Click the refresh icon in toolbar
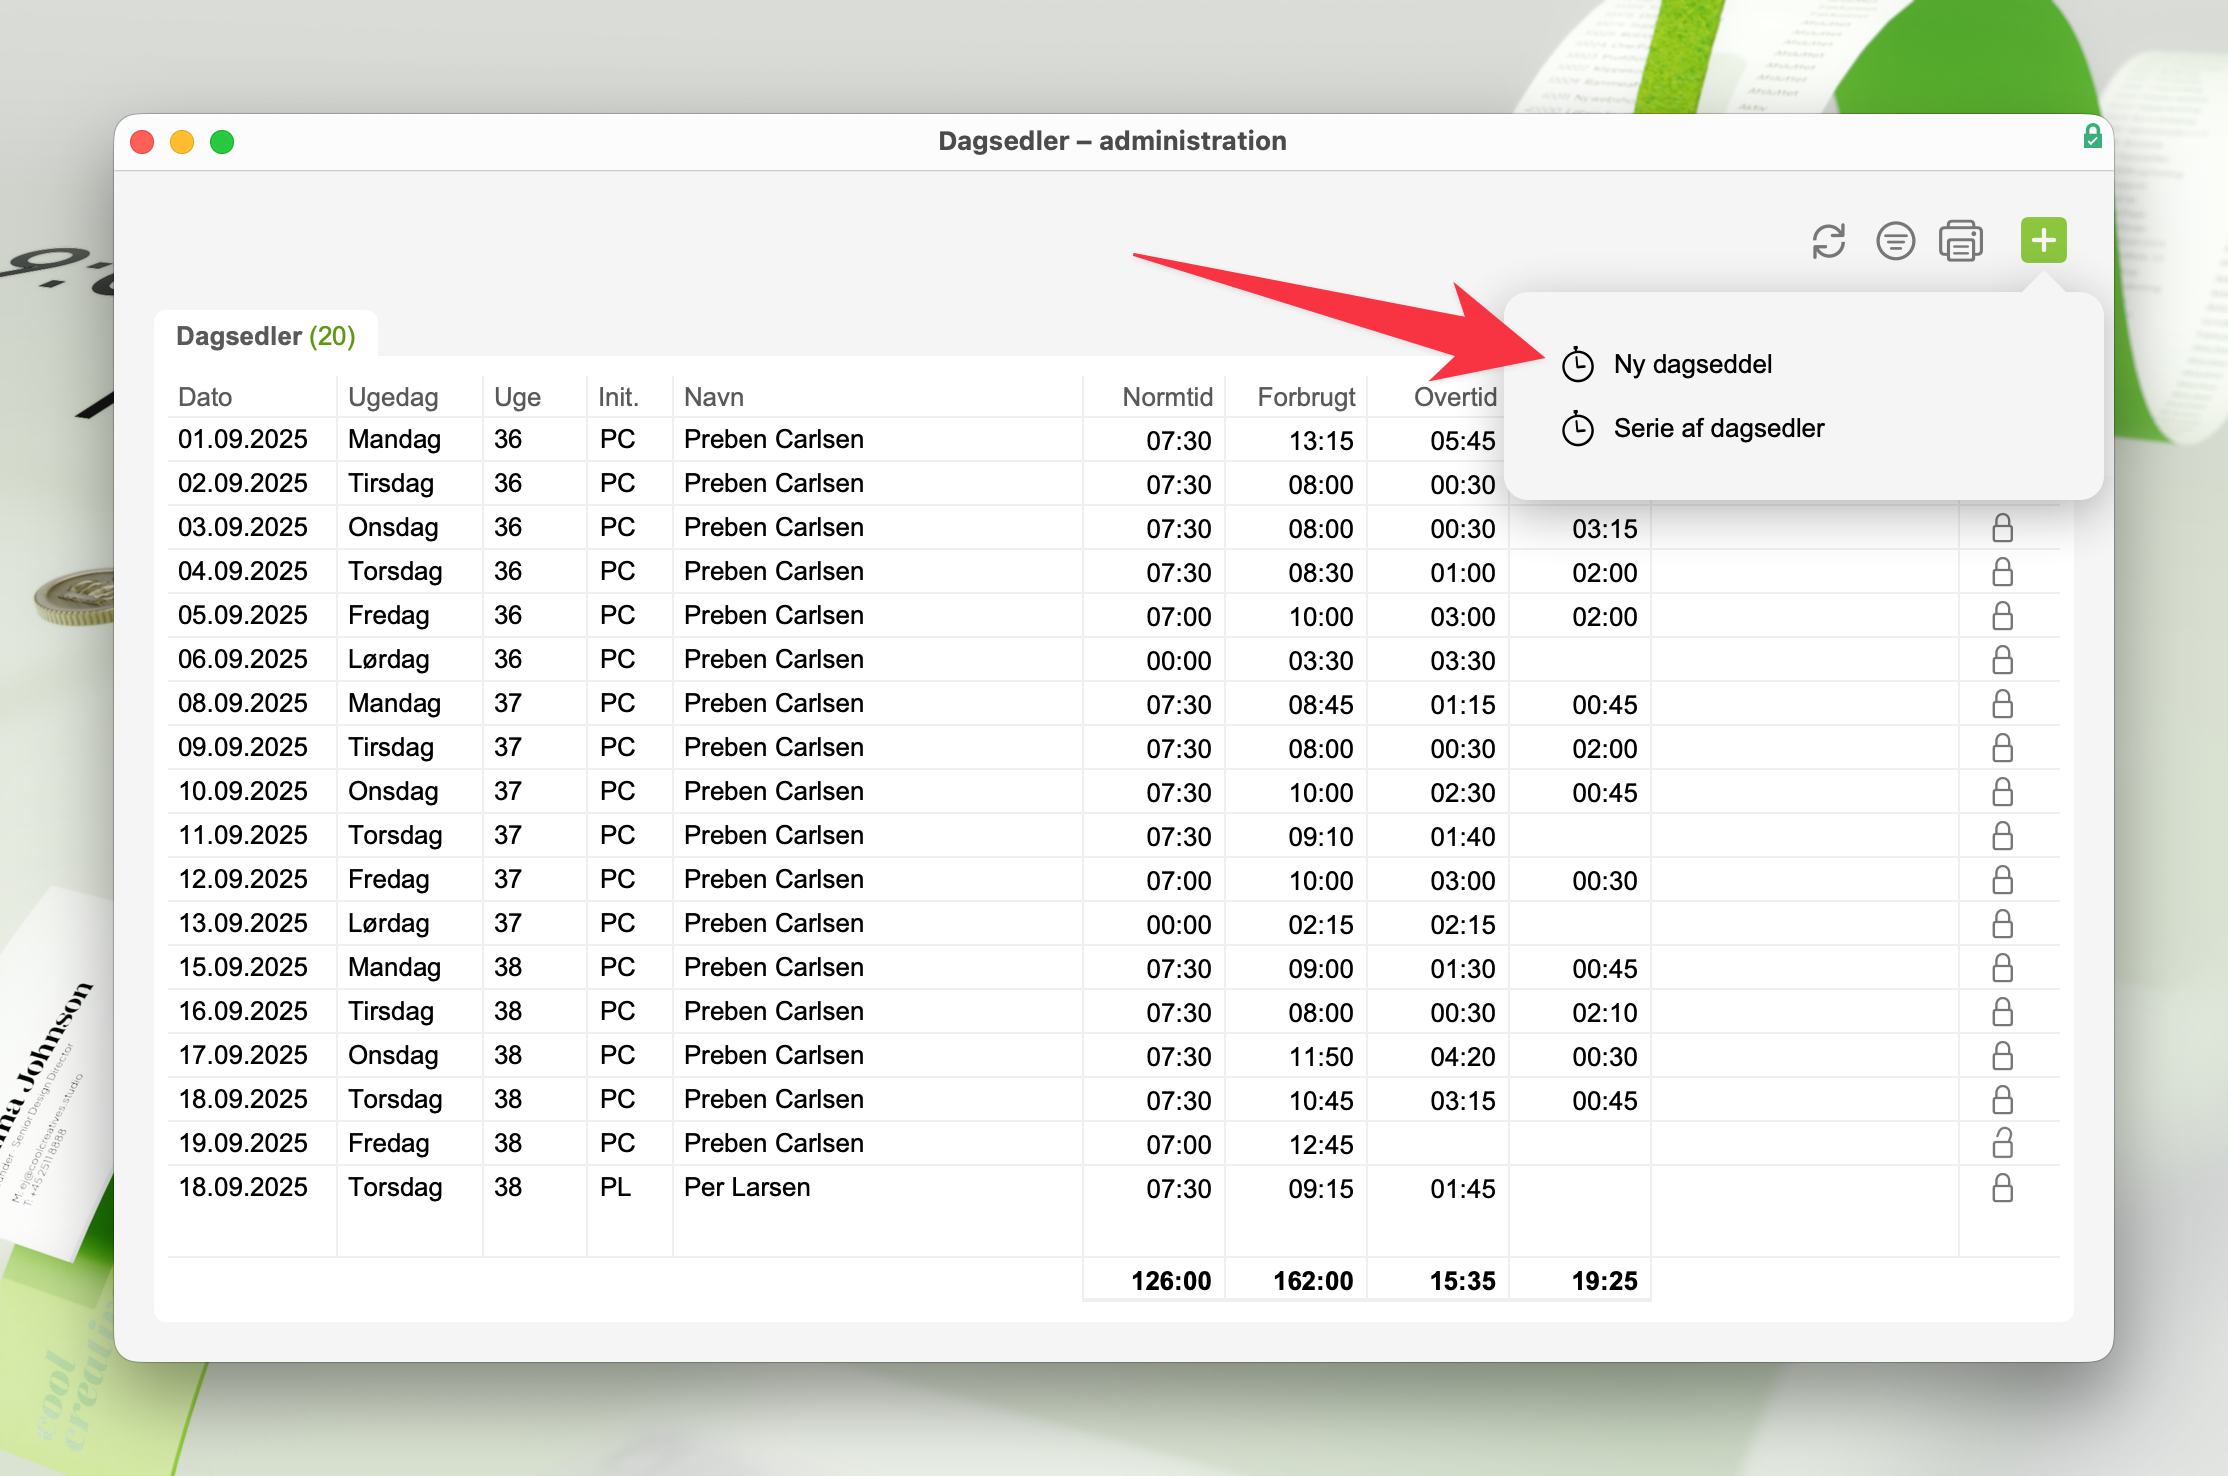 (x=1828, y=241)
